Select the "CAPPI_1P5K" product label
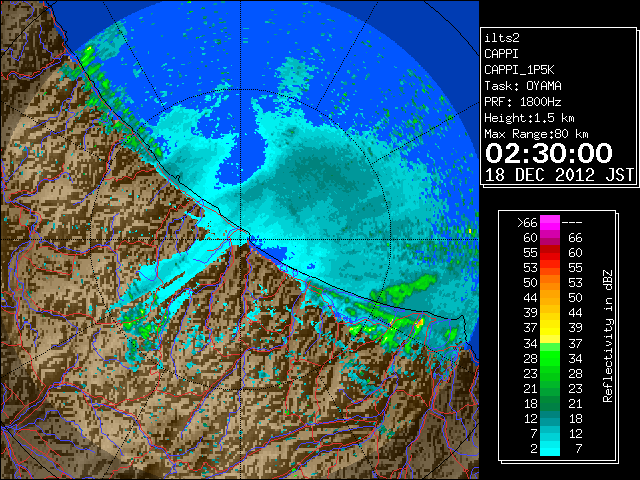This screenshot has height=480, width=640. tap(519, 70)
